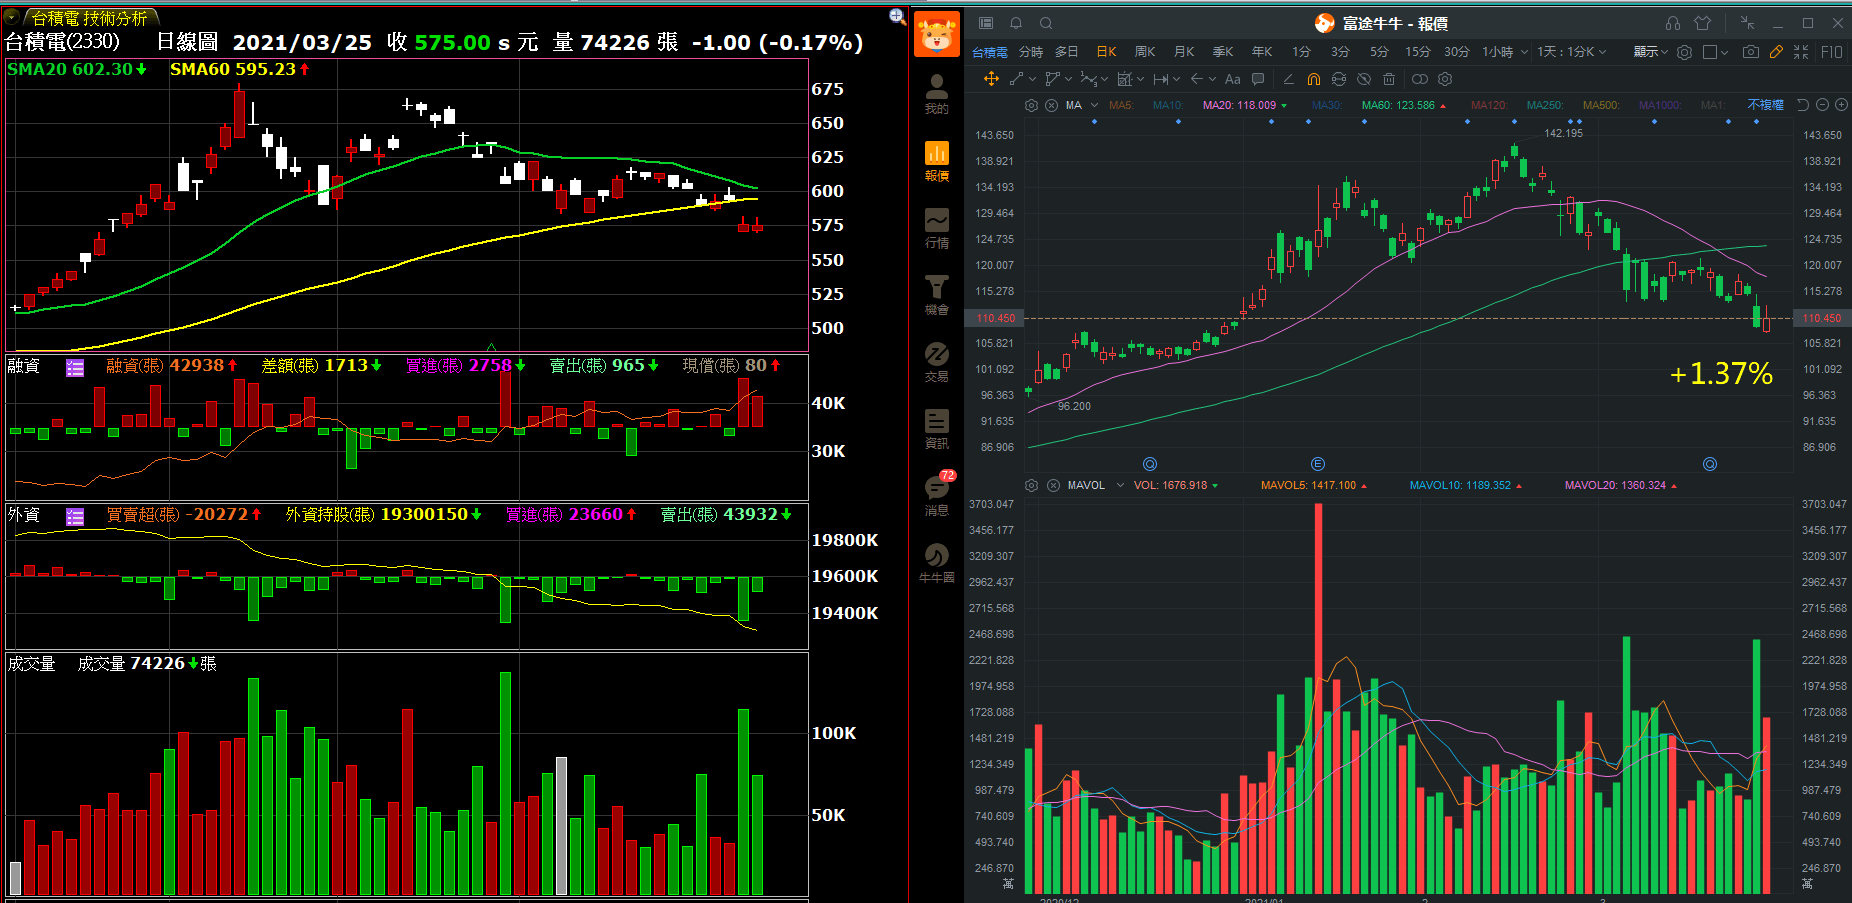Screen dimensions: 1852x903
Task: Open the 外資 panel purple list icon
Action: (75, 517)
